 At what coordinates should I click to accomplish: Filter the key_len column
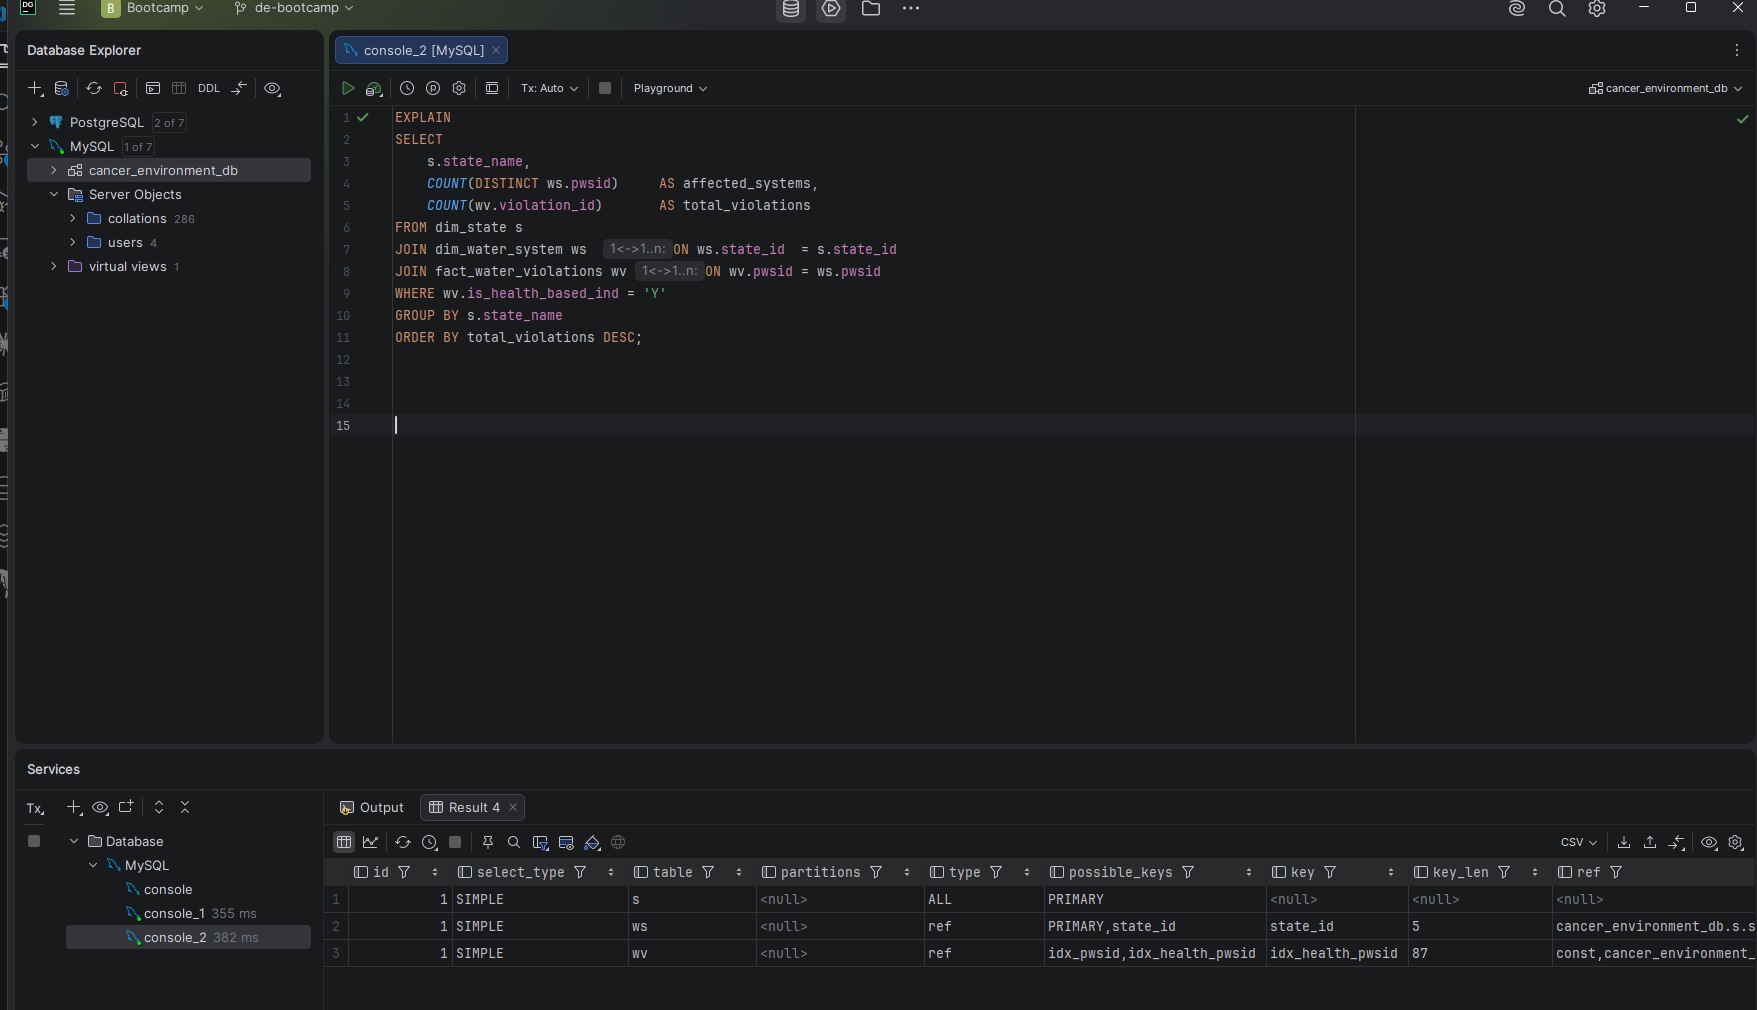click(1504, 872)
